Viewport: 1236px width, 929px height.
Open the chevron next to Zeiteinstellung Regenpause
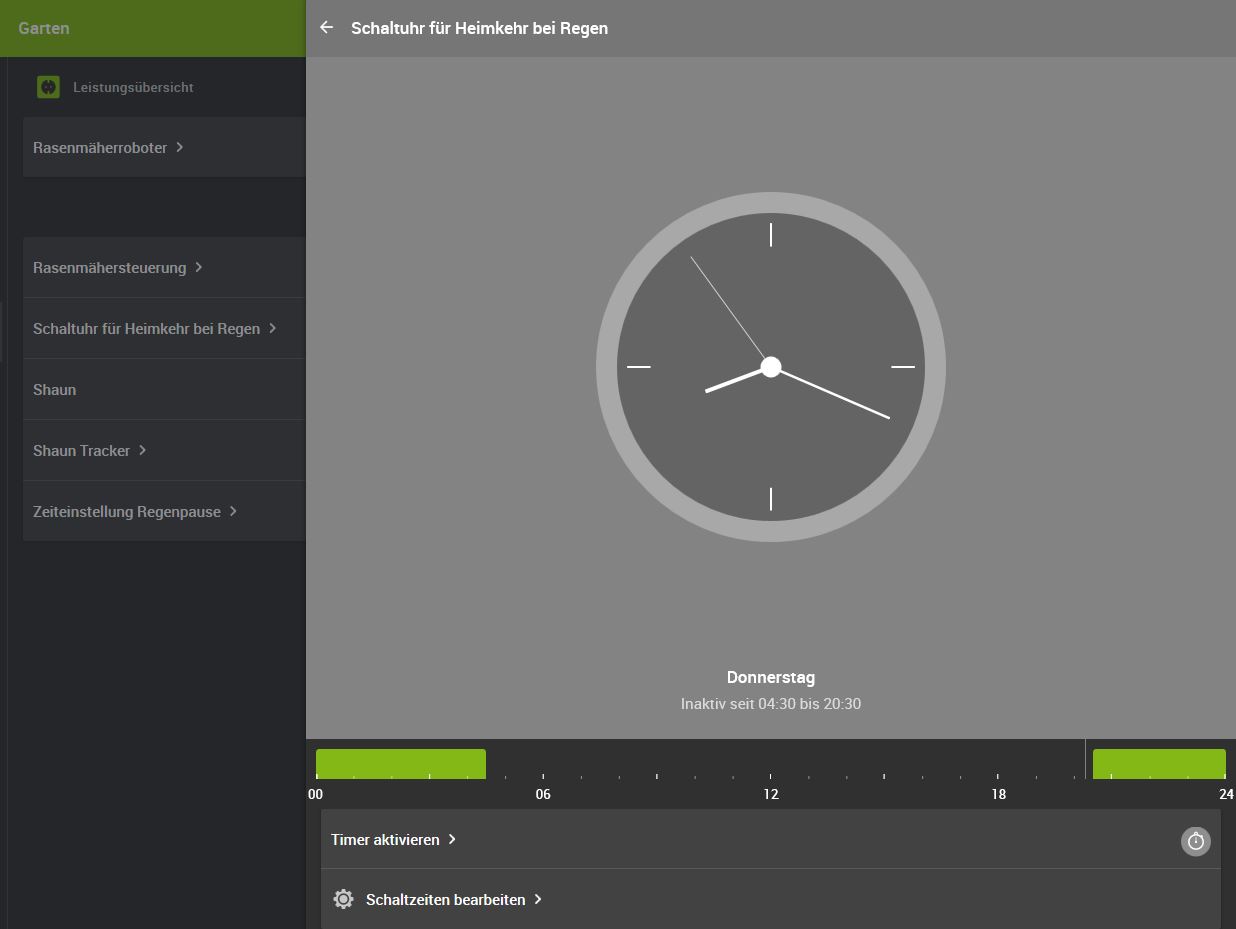pyautogui.click(x=233, y=511)
